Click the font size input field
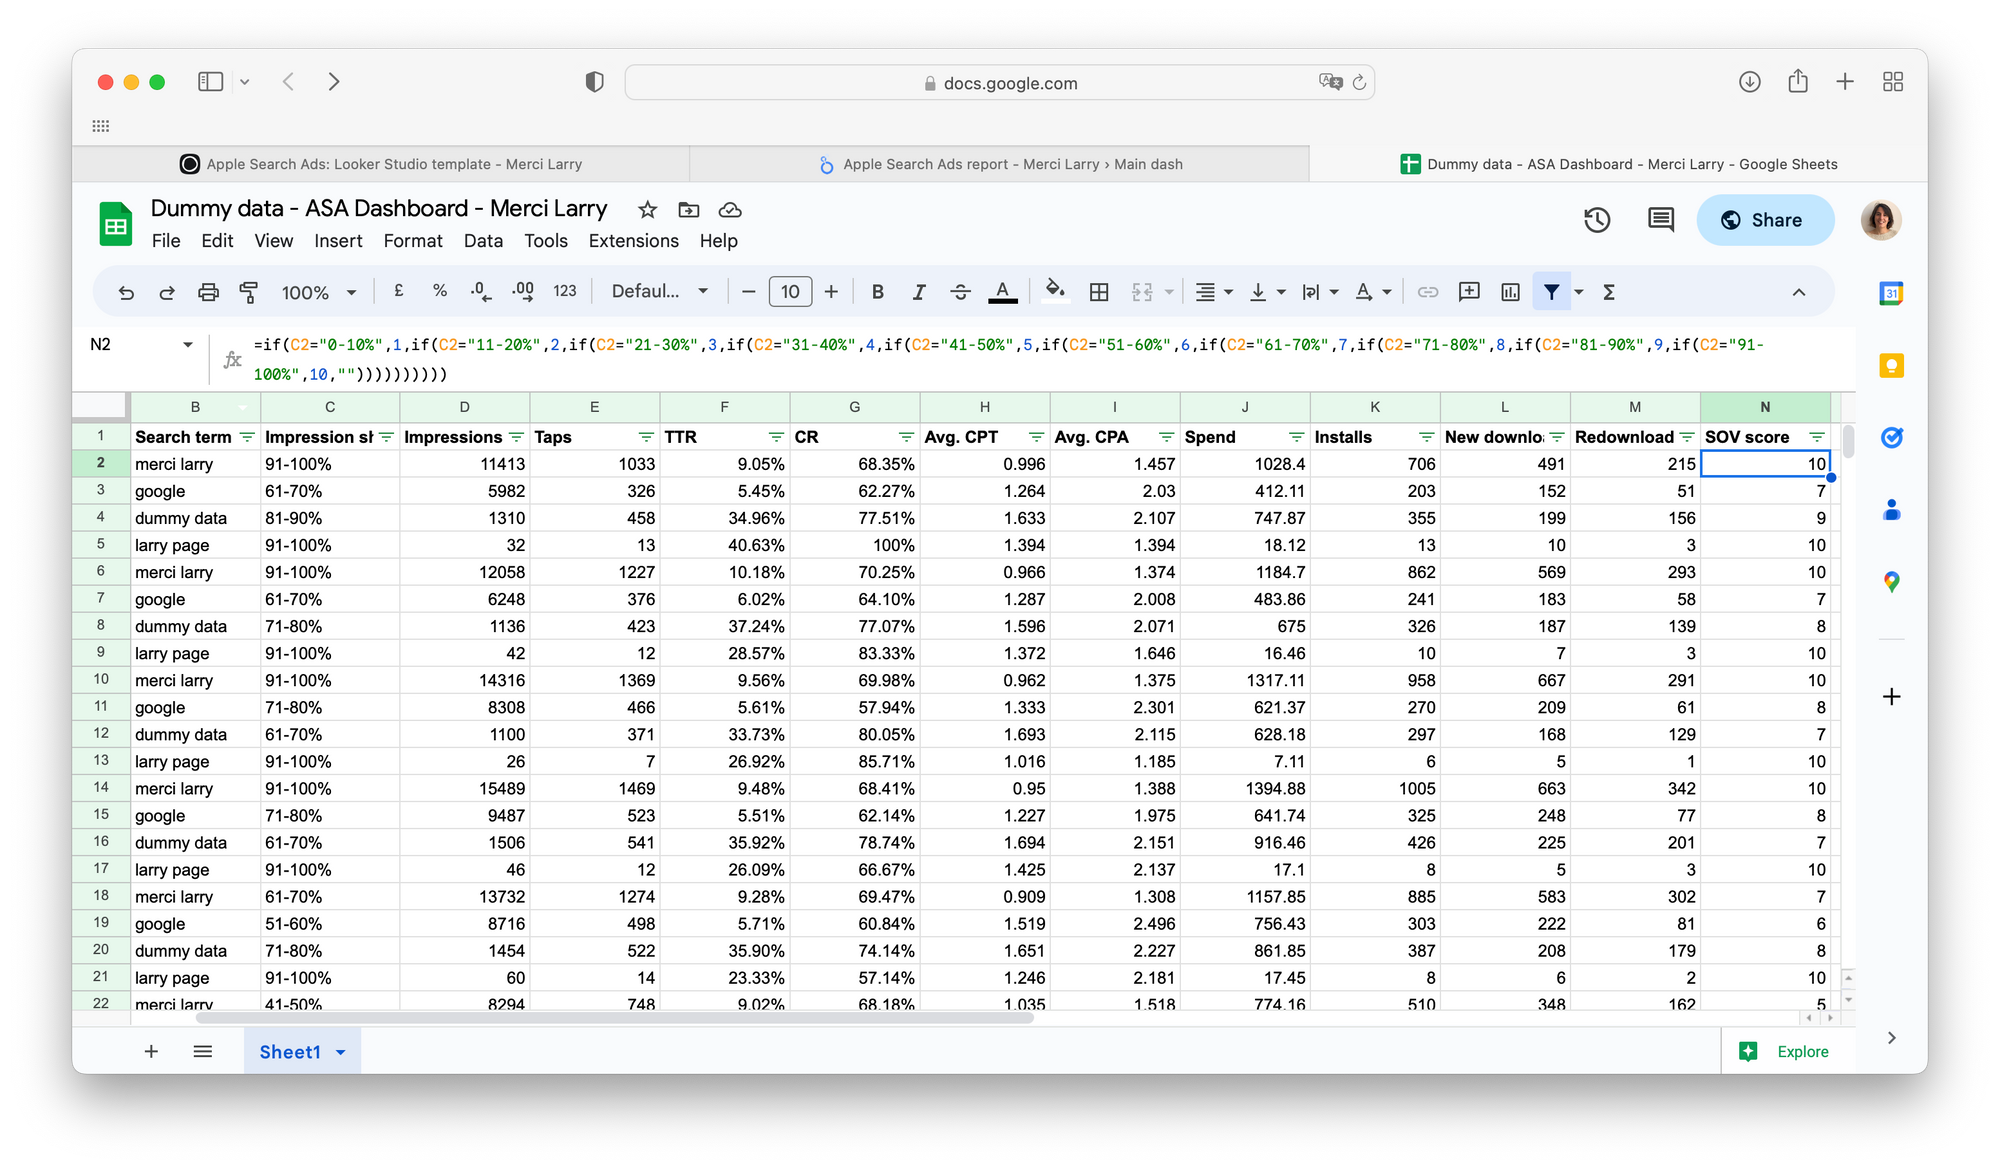The height and width of the screenshot is (1169, 2000). 790,292
